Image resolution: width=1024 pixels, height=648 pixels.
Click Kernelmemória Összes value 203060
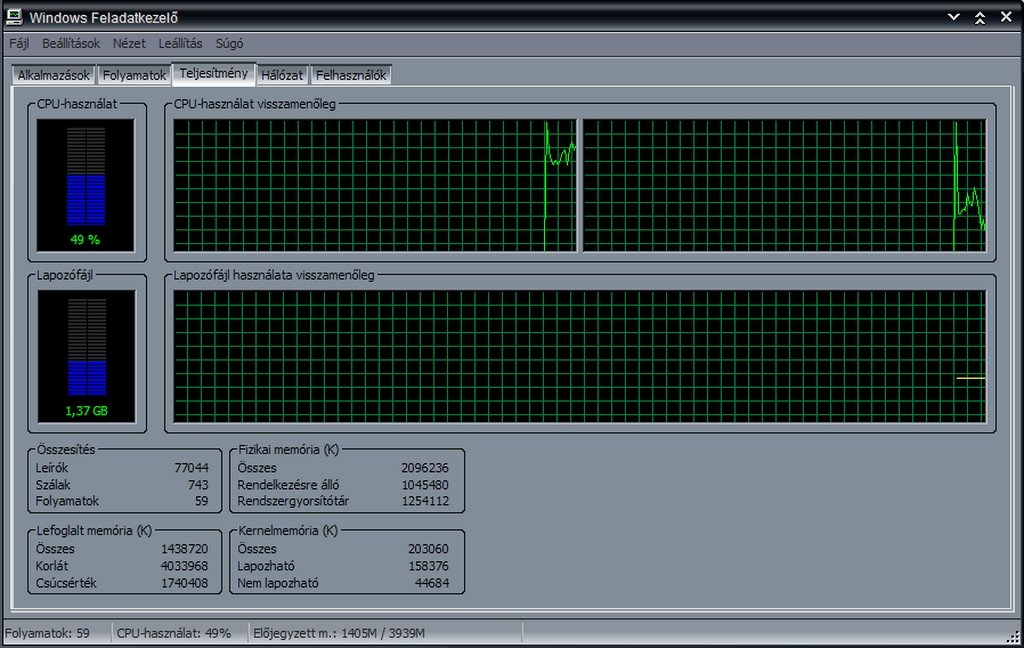428,549
